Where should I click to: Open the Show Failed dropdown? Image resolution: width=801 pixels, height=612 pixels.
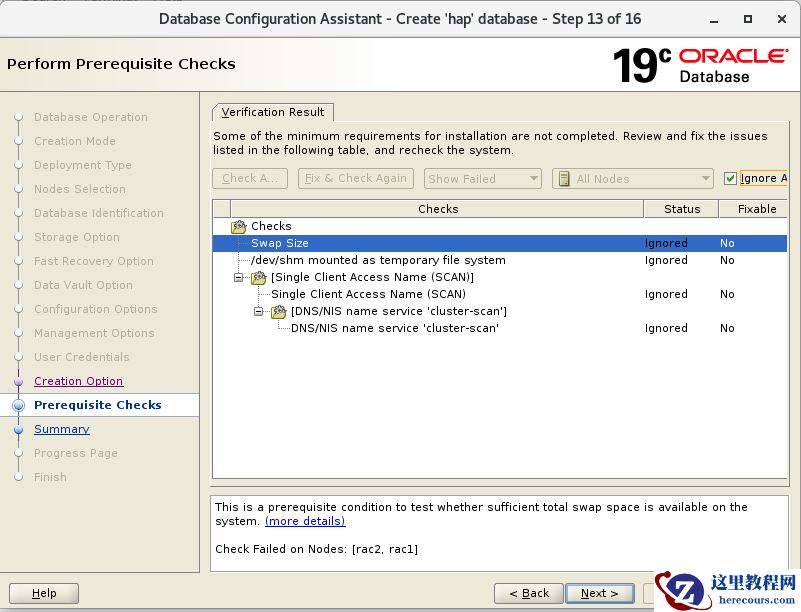pyautogui.click(x=482, y=179)
